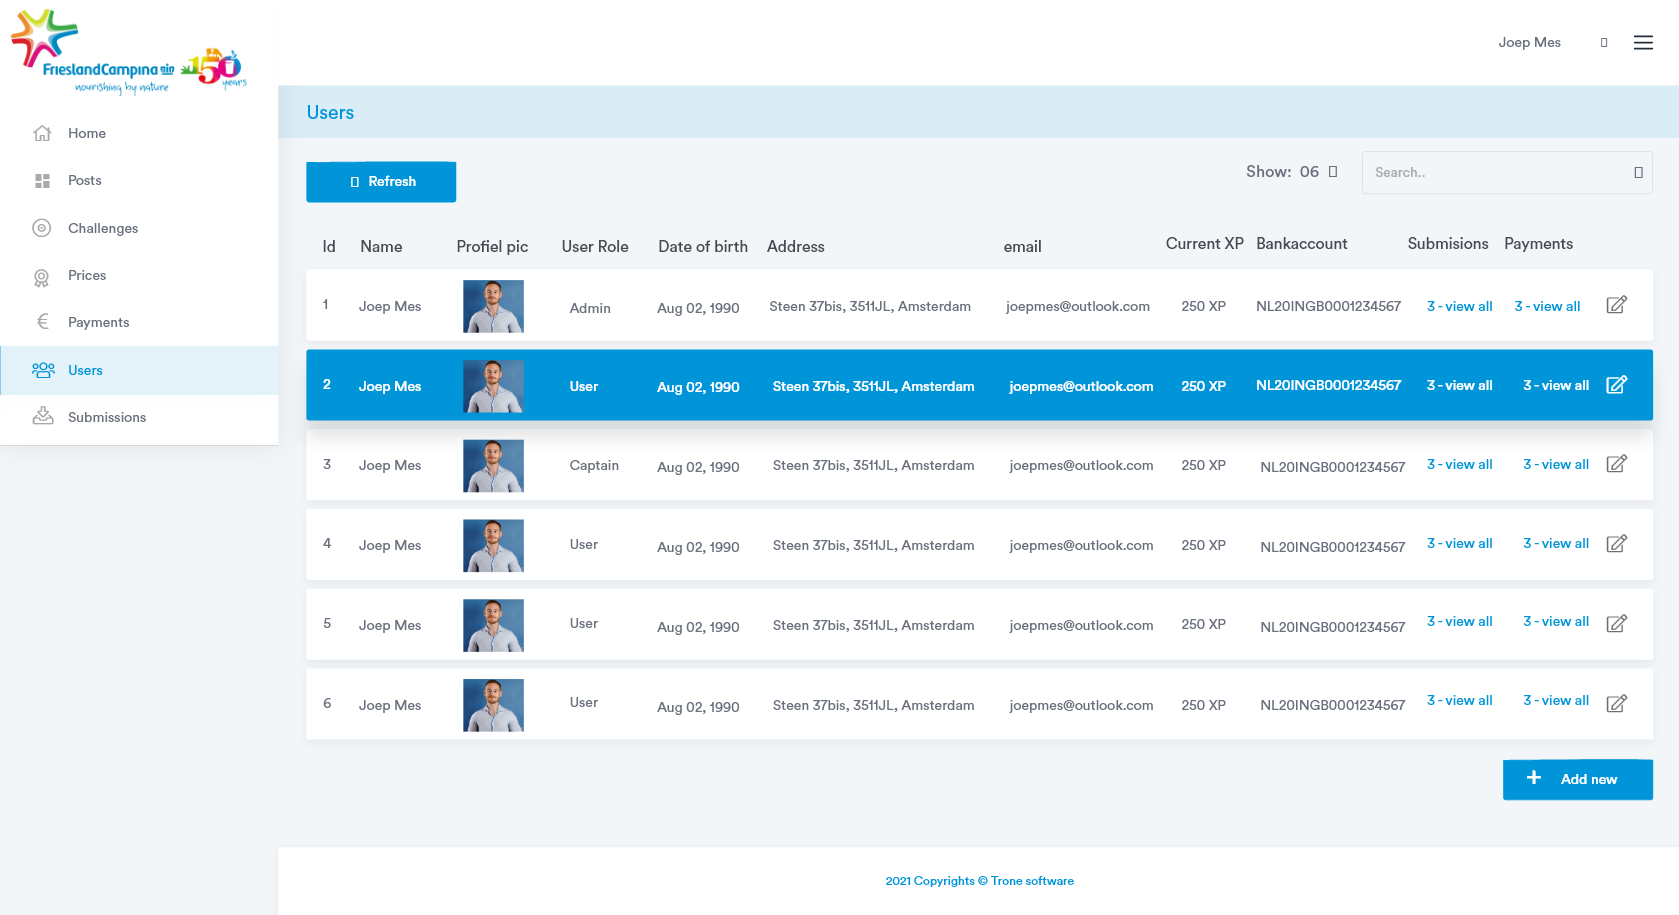1679x915 pixels.
Task: Focus the Search input field
Action: 1495,173
